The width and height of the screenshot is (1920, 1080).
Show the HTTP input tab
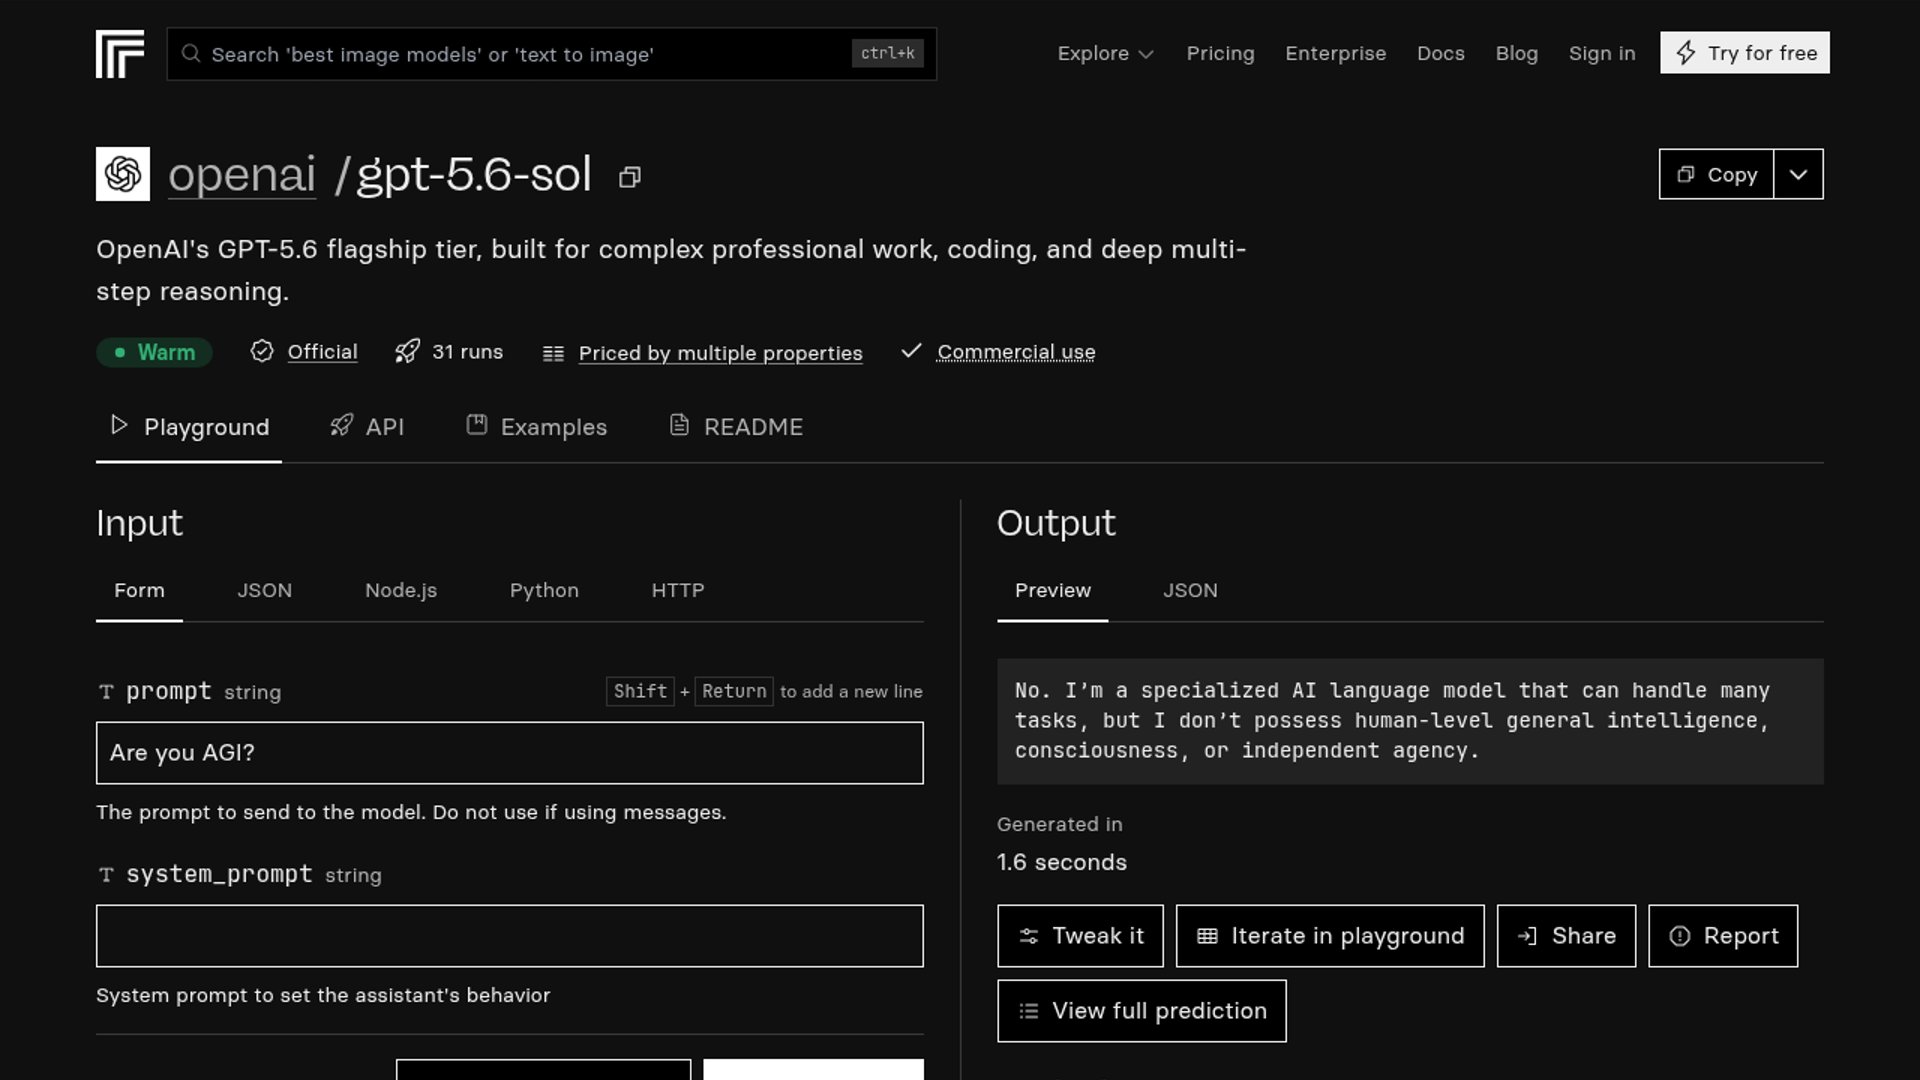click(x=678, y=591)
